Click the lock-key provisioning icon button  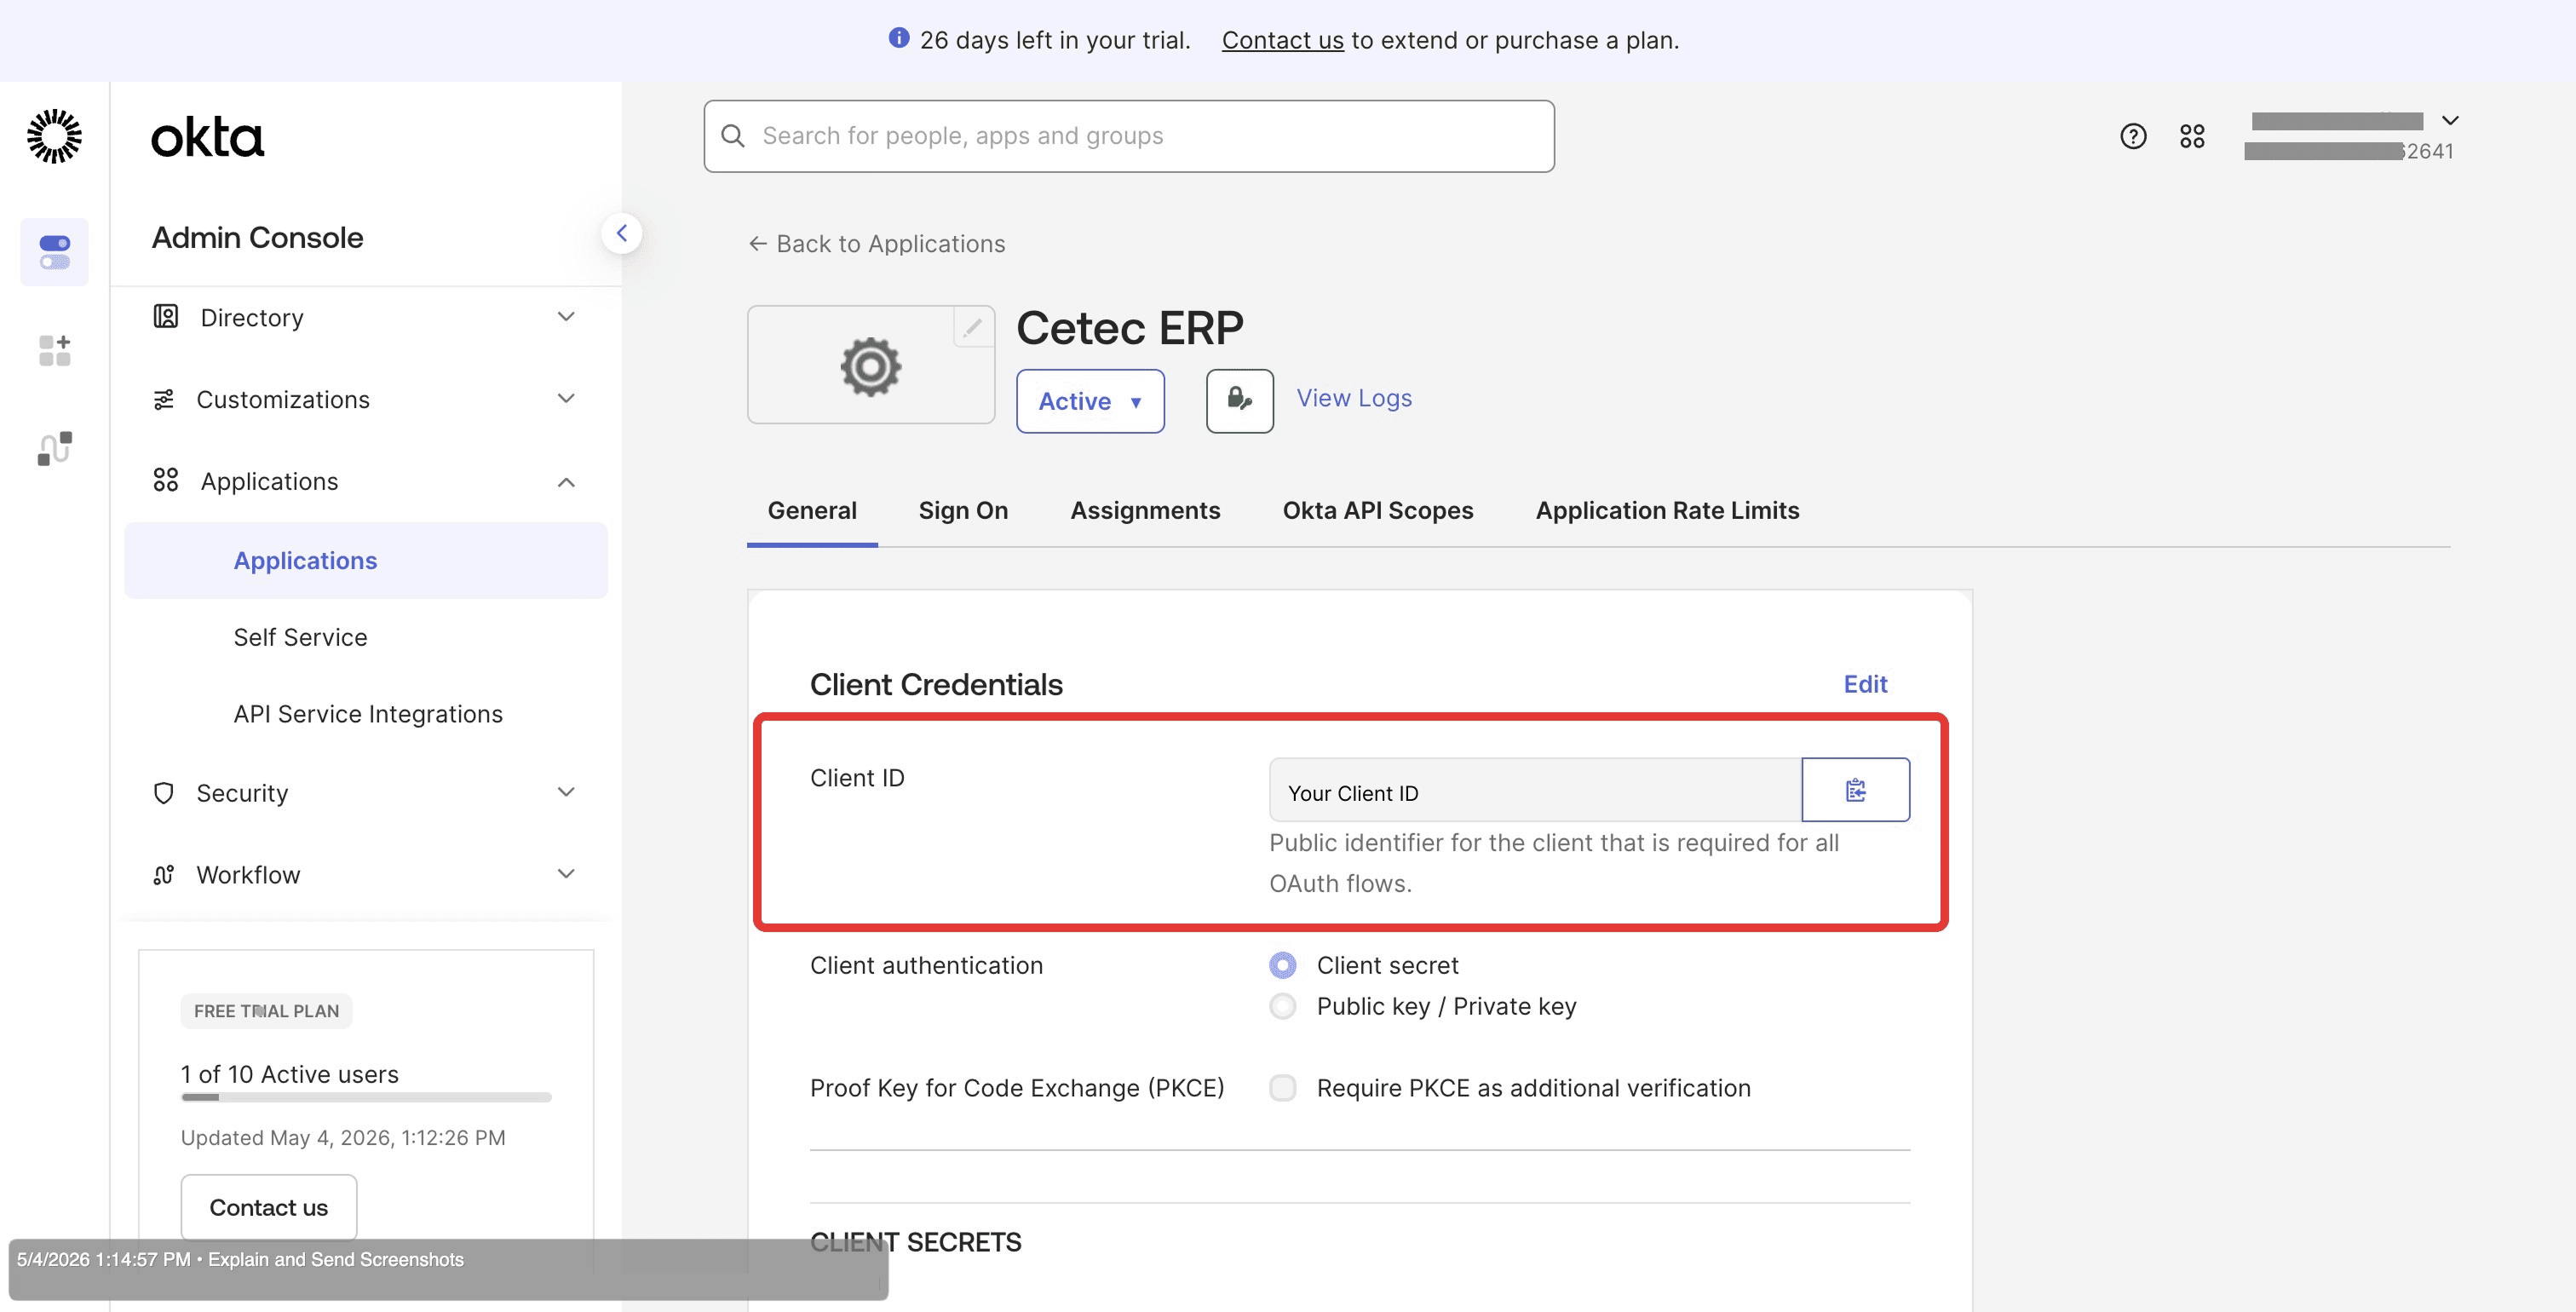(1239, 400)
